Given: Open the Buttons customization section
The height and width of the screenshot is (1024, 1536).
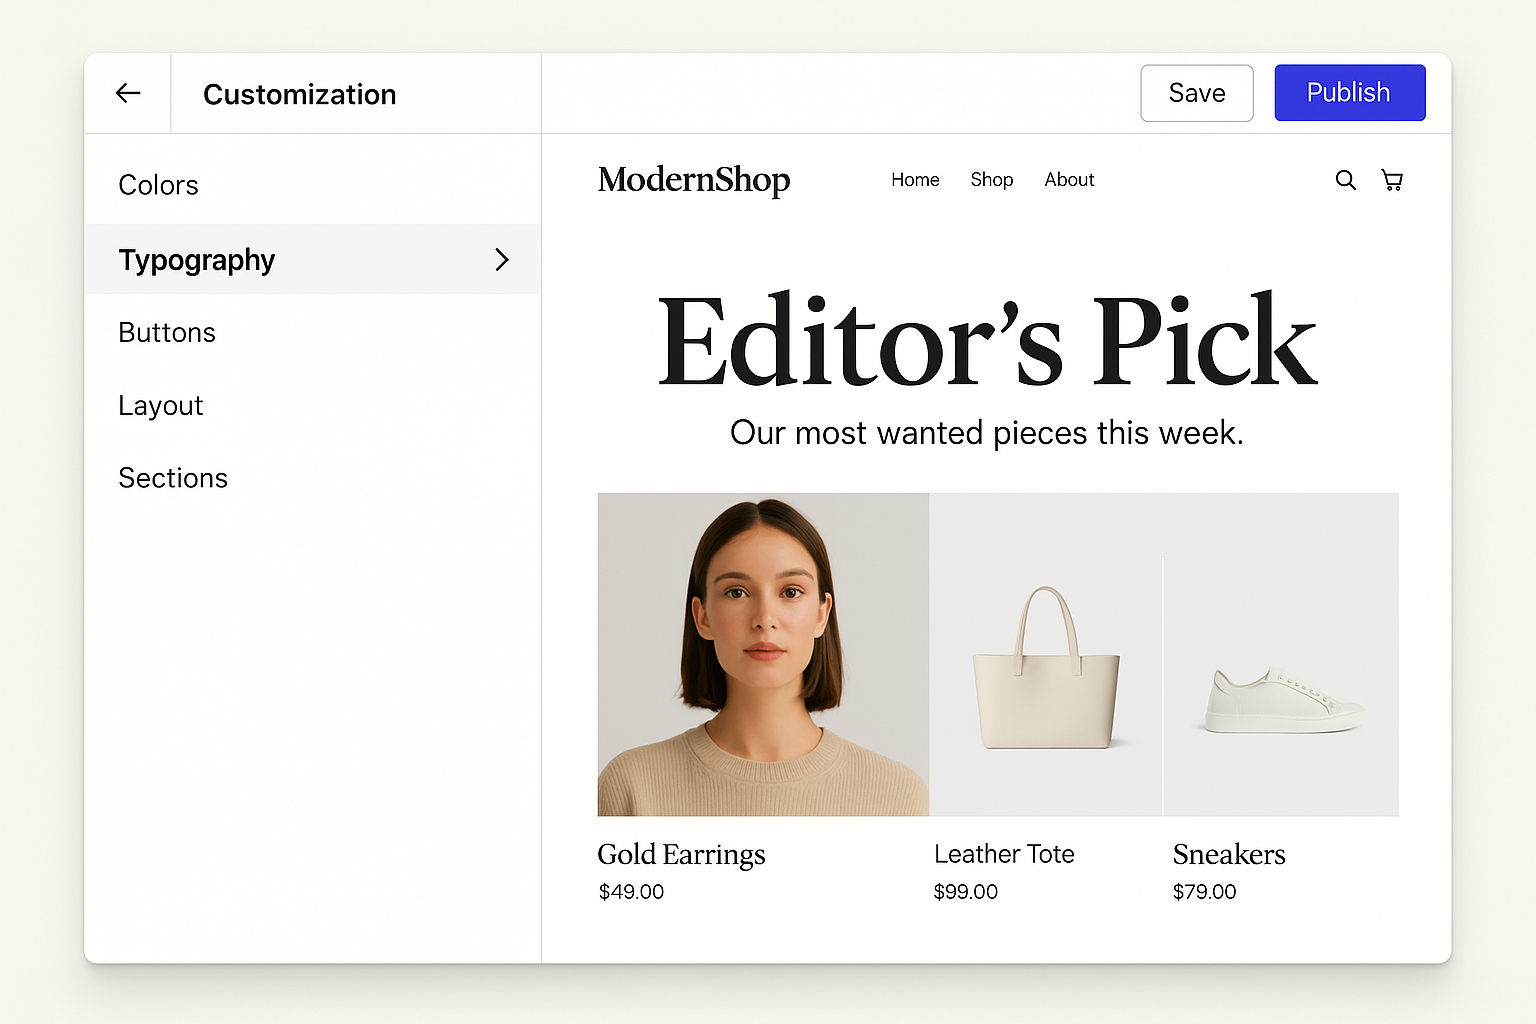Looking at the screenshot, I should coord(167,332).
